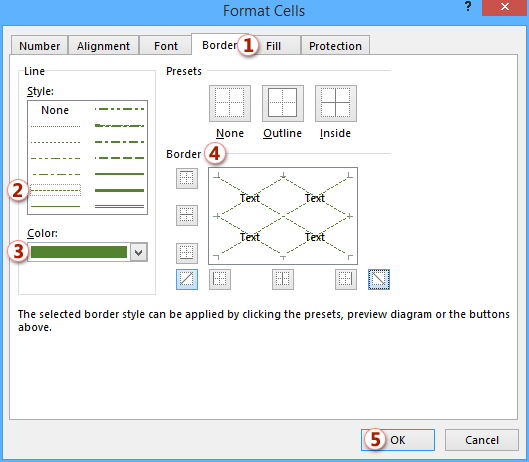Toggle the inside vertical border button
Image resolution: width=529 pixels, height=462 pixels.
coord(283,279)
